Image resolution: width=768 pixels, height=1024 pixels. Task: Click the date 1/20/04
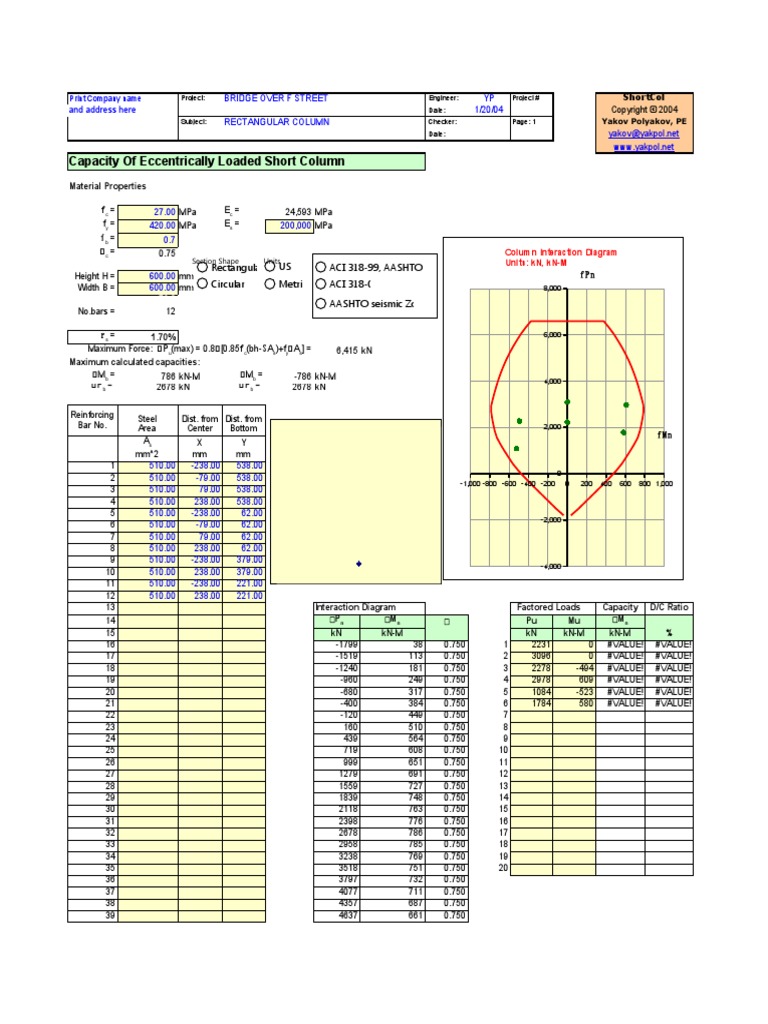click(488, 110)
